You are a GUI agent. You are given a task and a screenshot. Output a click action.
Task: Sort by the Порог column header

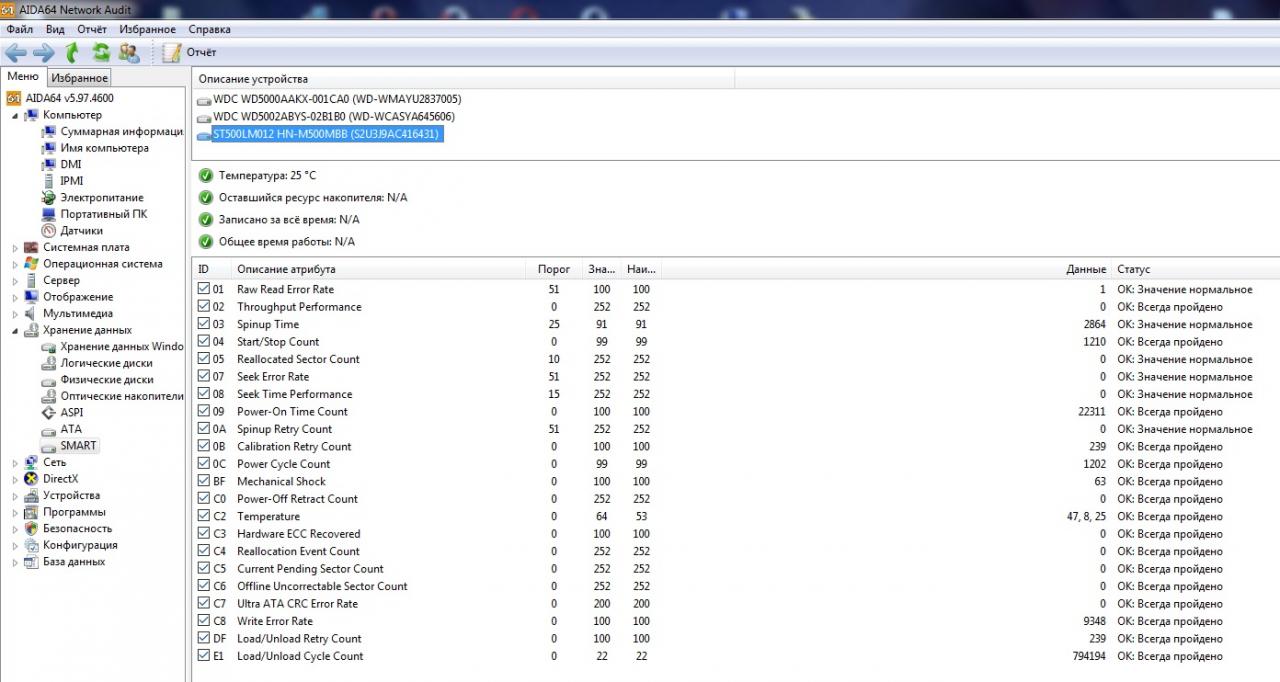(554, 269)
